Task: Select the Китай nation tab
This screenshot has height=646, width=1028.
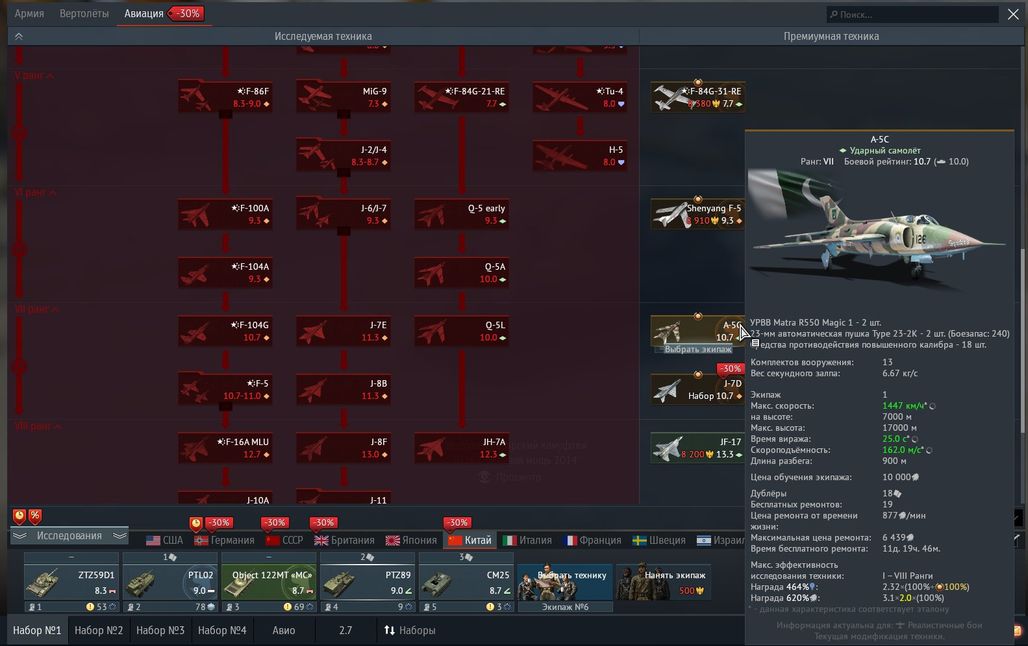Action: point(470,540)
